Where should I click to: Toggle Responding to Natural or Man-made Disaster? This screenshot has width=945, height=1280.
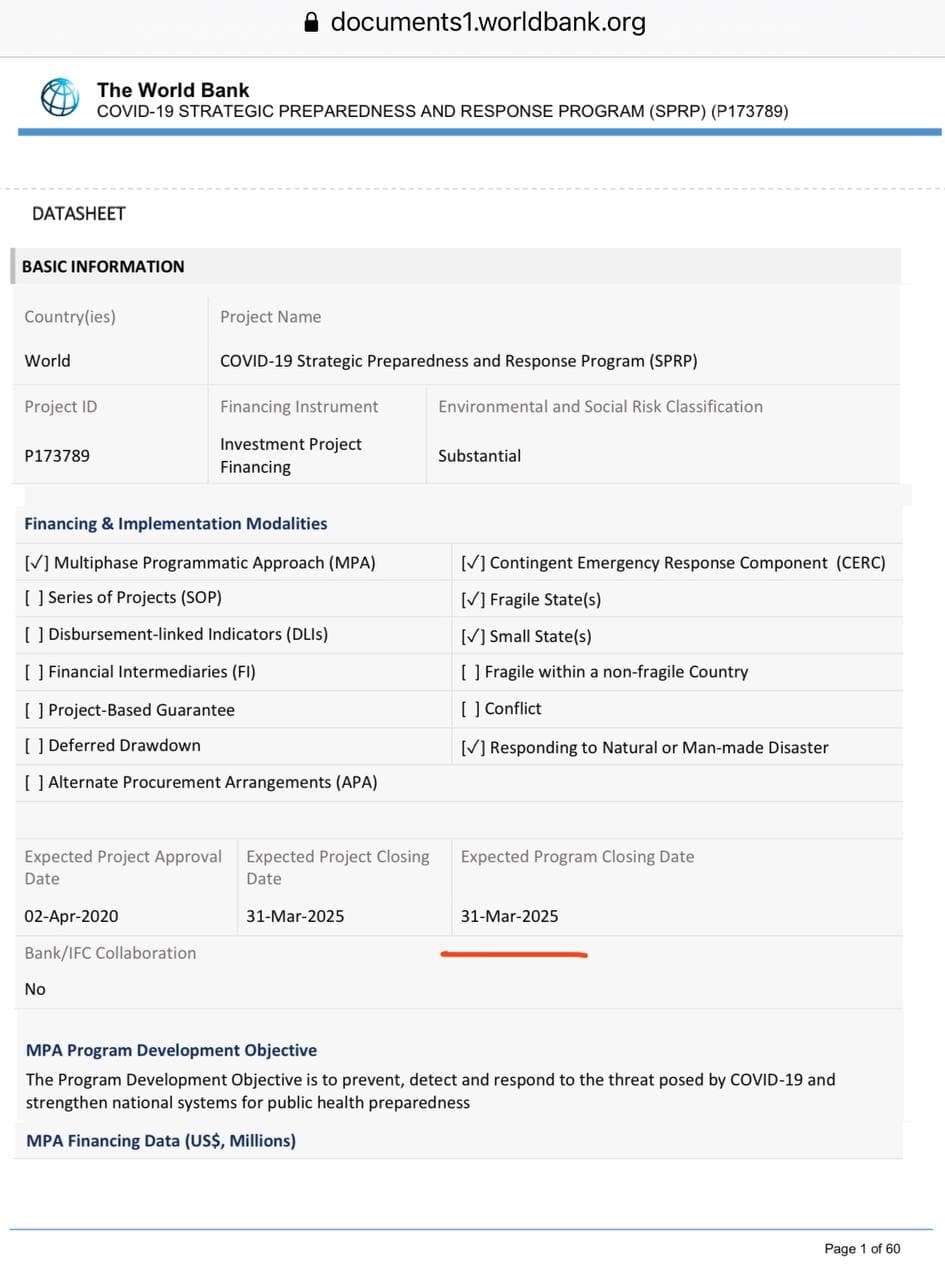pos(473,747)
